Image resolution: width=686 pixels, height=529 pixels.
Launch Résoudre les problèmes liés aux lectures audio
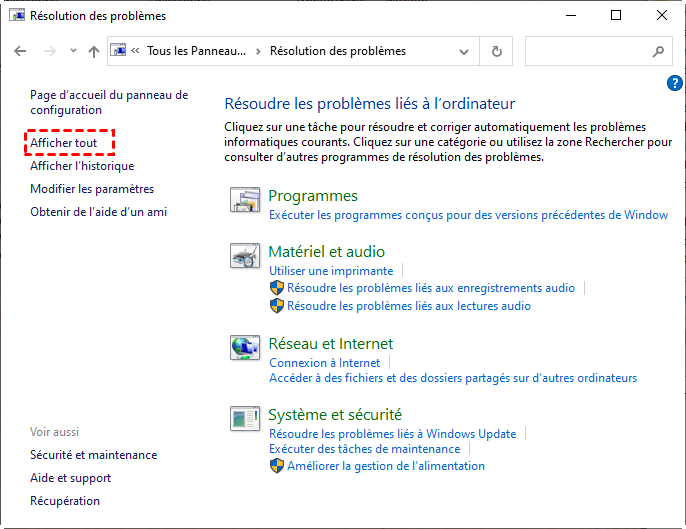tap(409, 306)
